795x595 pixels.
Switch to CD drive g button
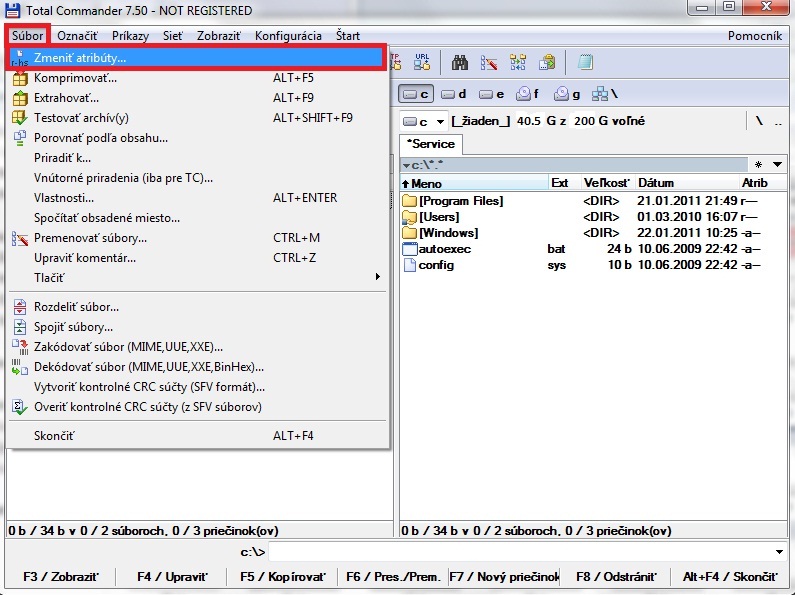coord(566,94)
